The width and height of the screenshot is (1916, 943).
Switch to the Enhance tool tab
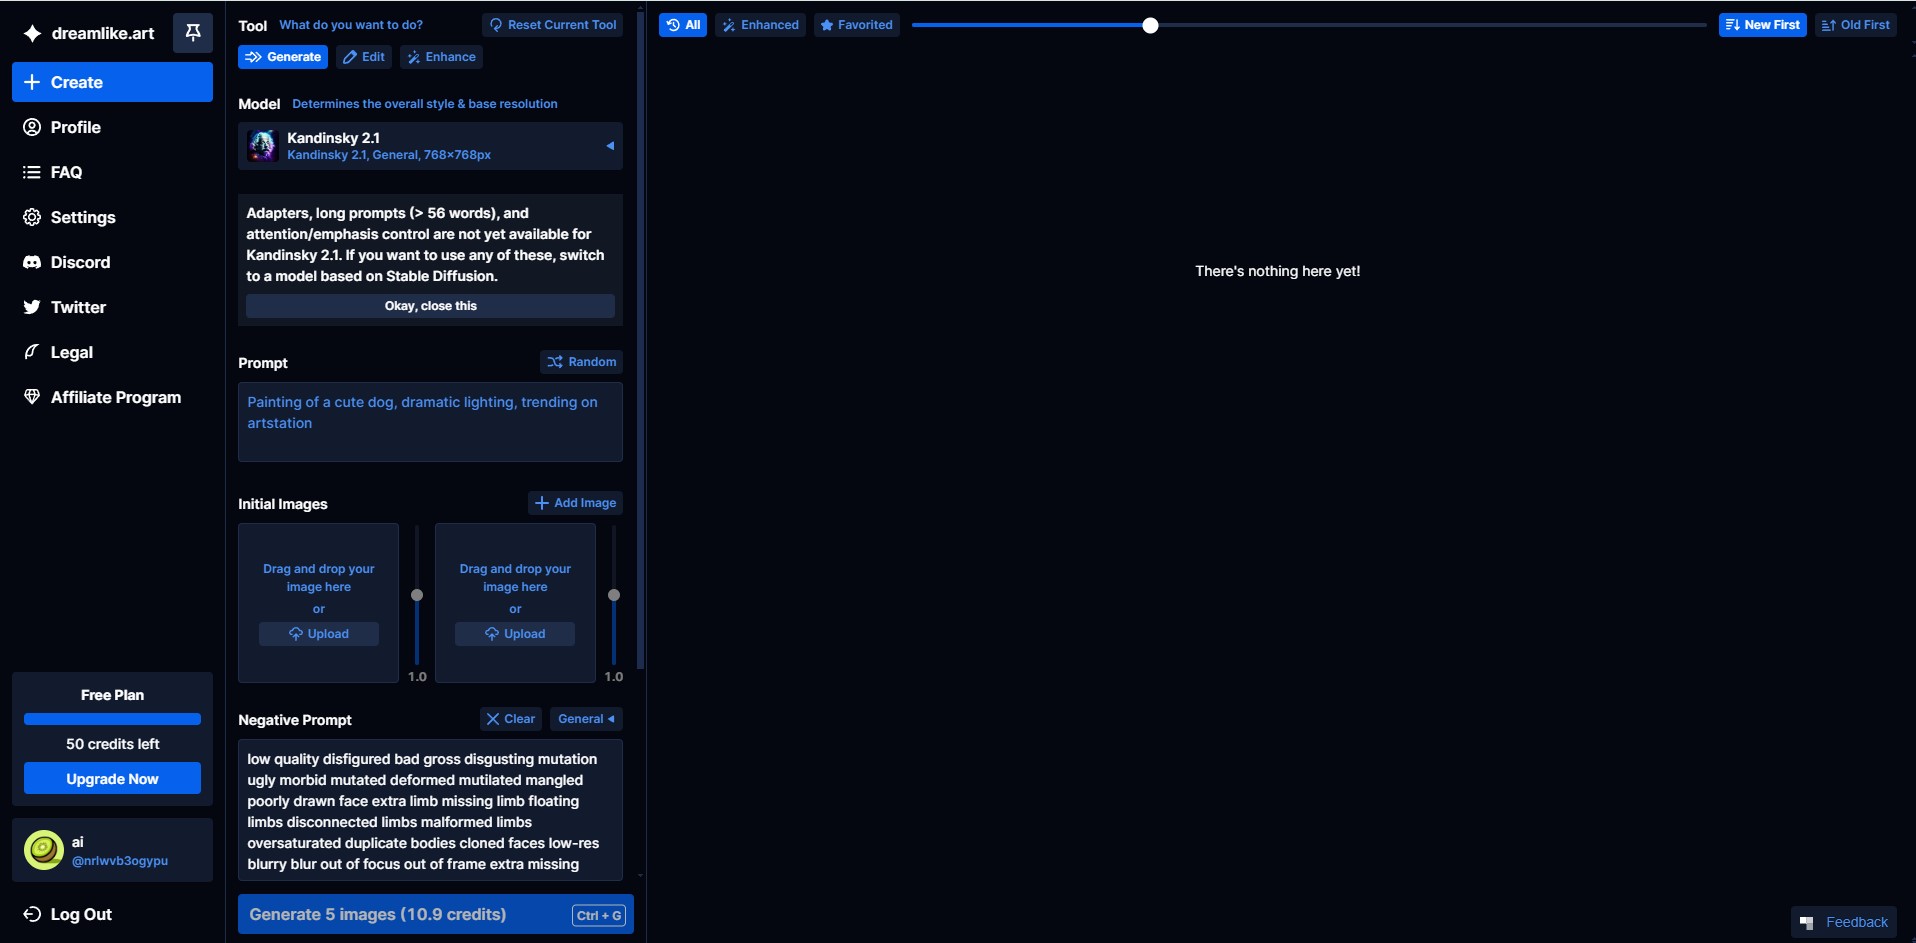click(x=441, y=57)
